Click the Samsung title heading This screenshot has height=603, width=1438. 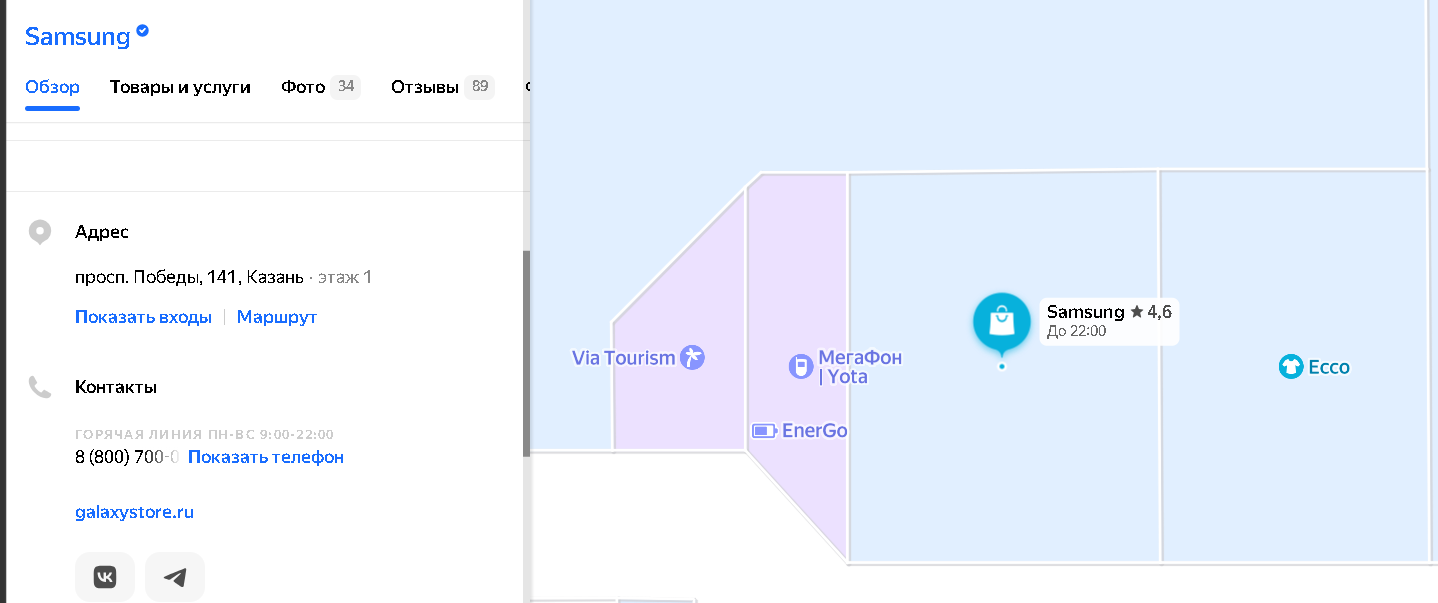[78, 37]
